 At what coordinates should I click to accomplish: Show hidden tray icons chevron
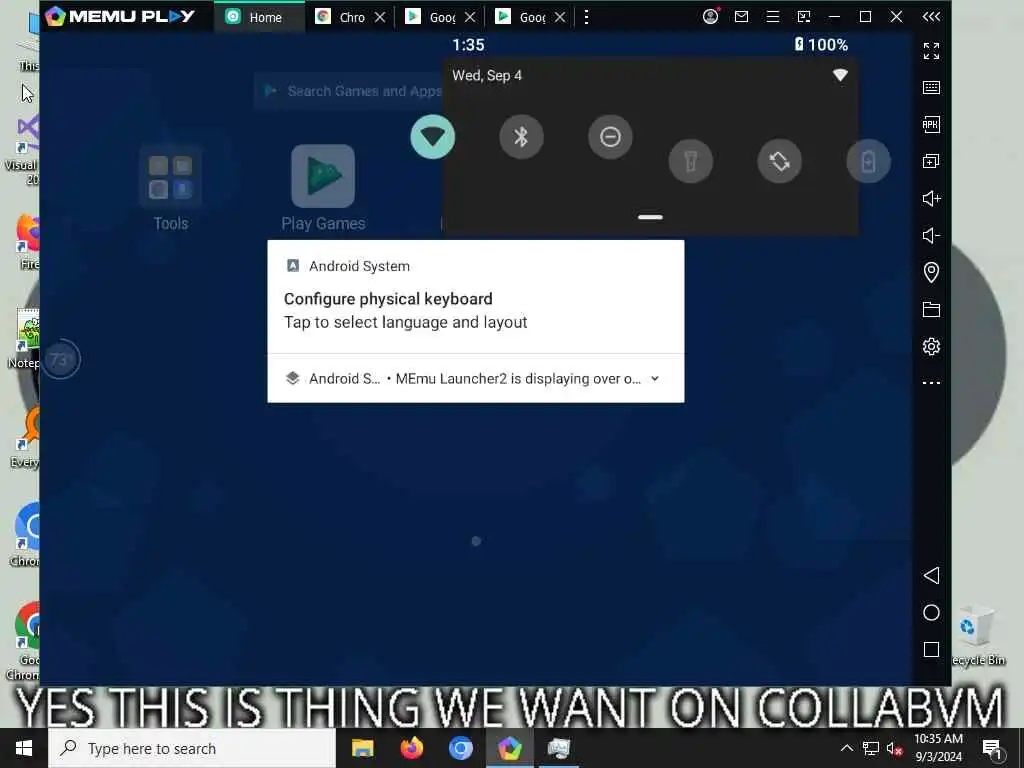coord(846,748)
